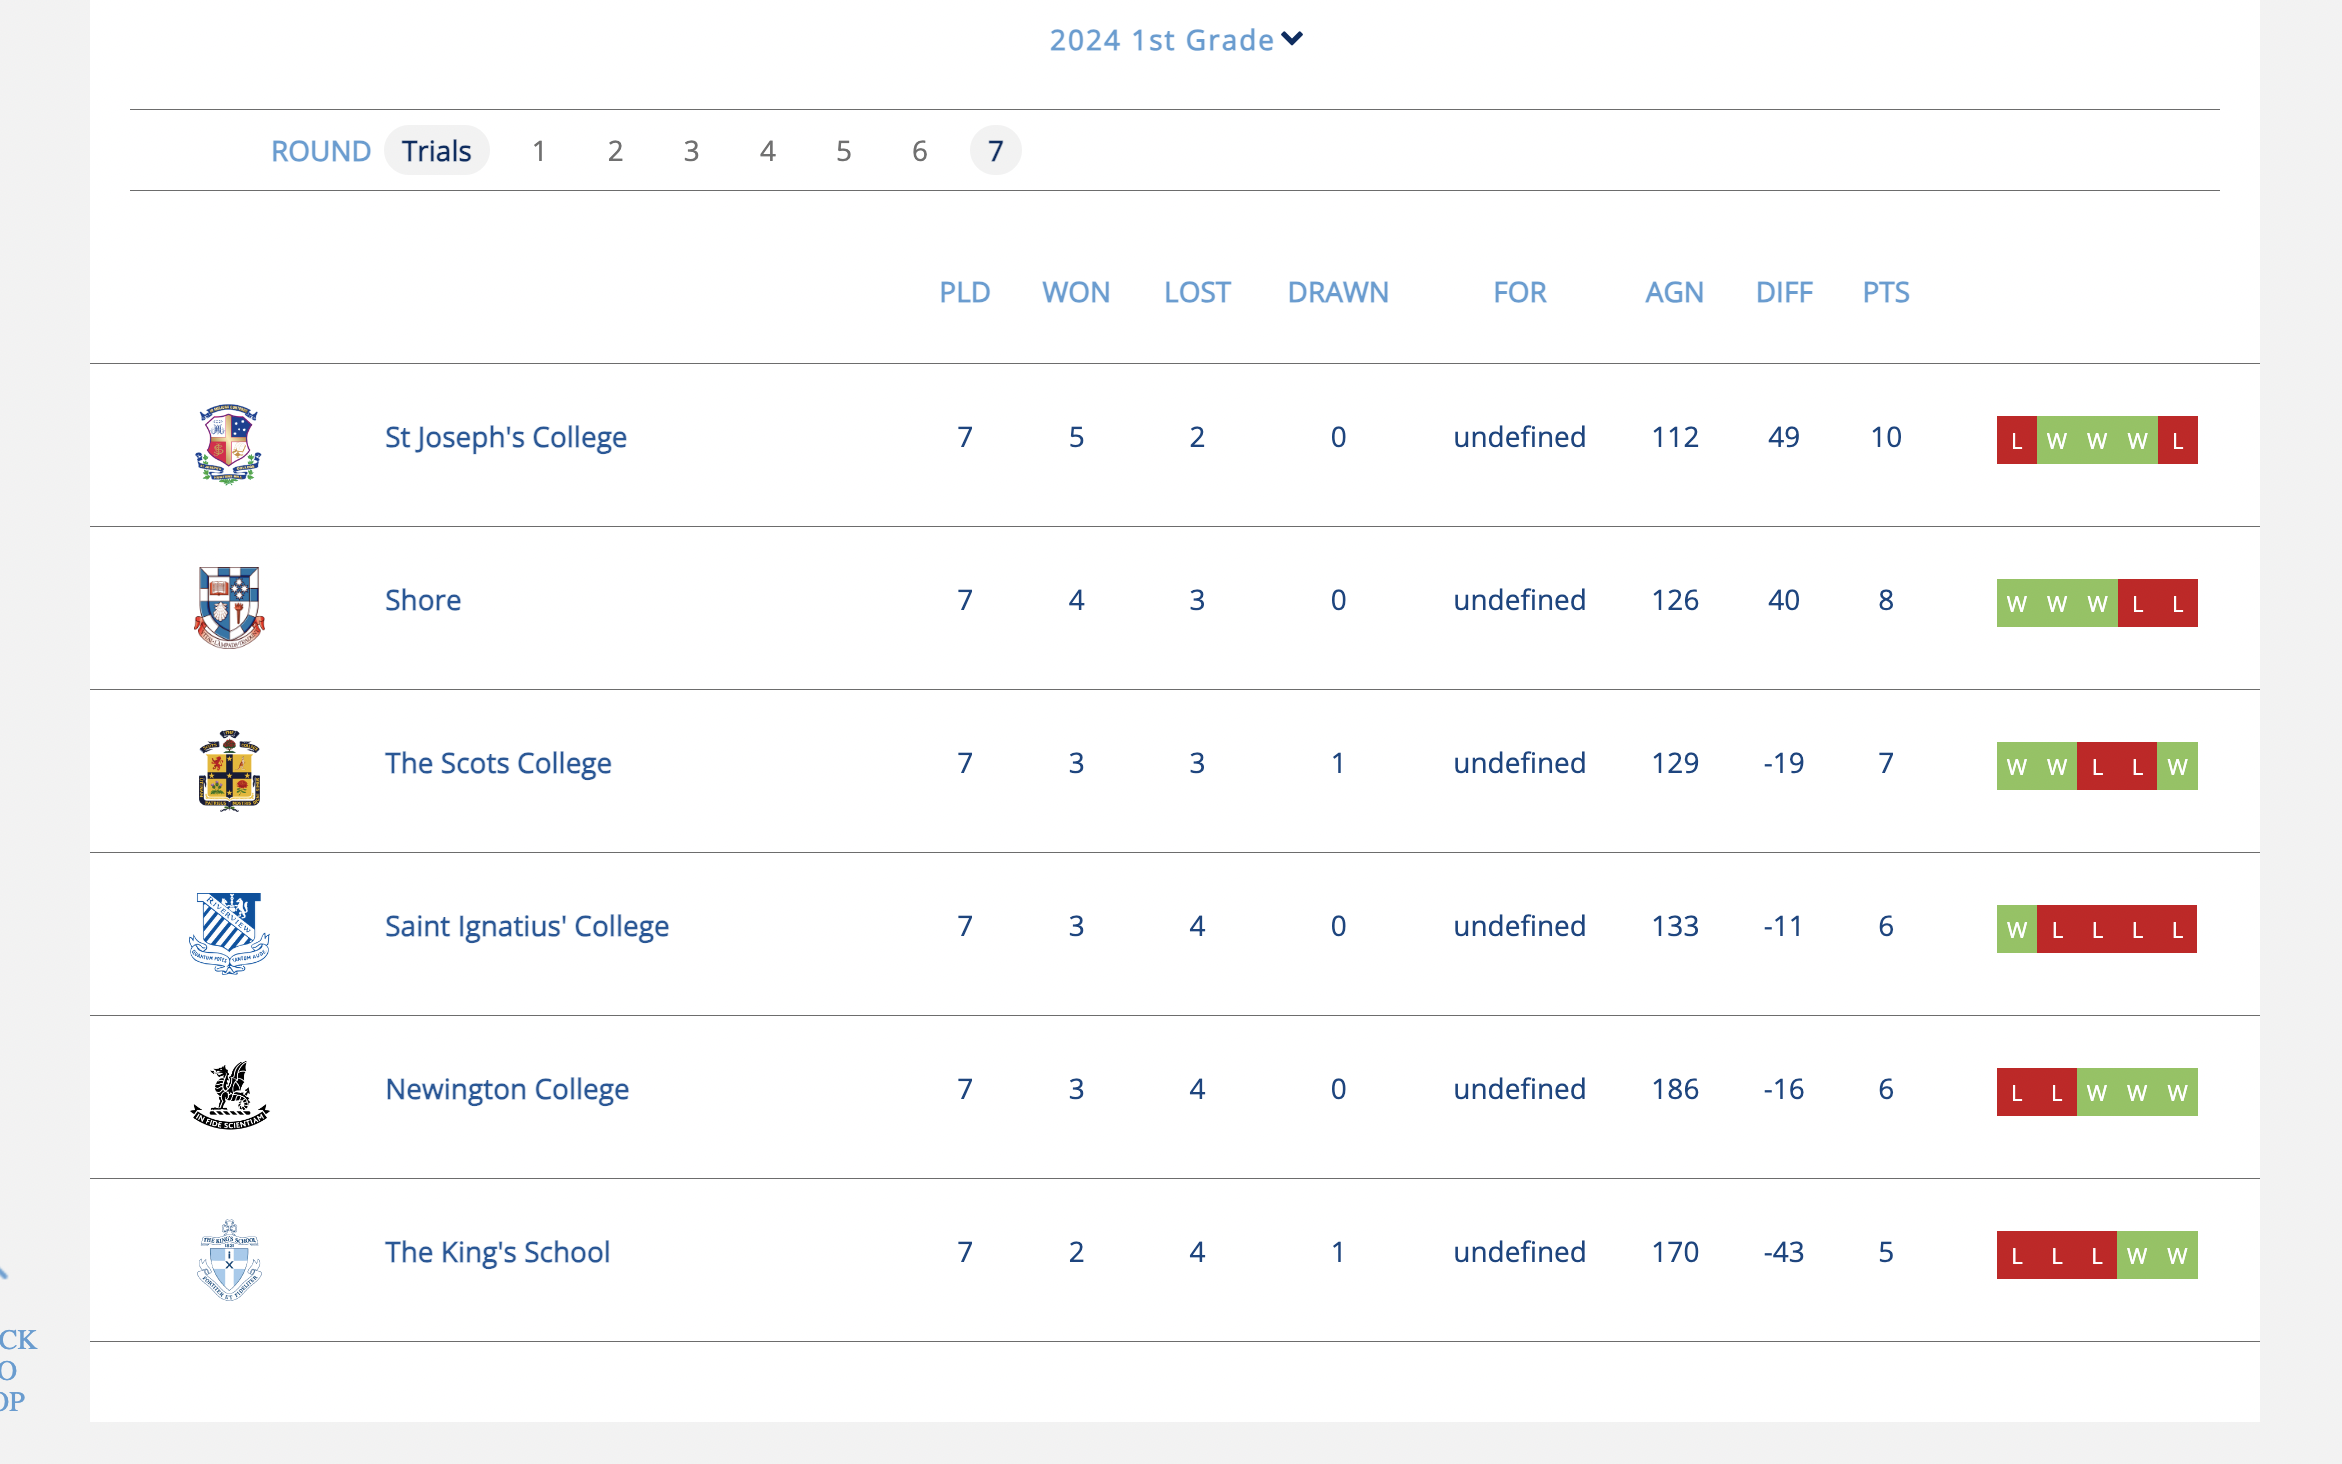The height and width of the screenshot is (1464, 2342).
Task: Click King's School points value 5
Action: pyautogui.click(x=1886, y=1252)
